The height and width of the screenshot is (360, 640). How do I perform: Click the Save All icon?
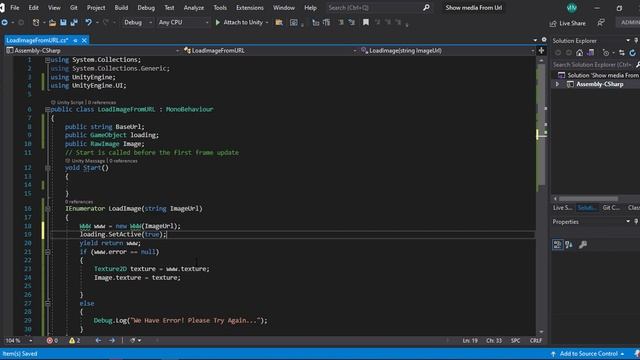pyautogui.click(x=74, y=22)
